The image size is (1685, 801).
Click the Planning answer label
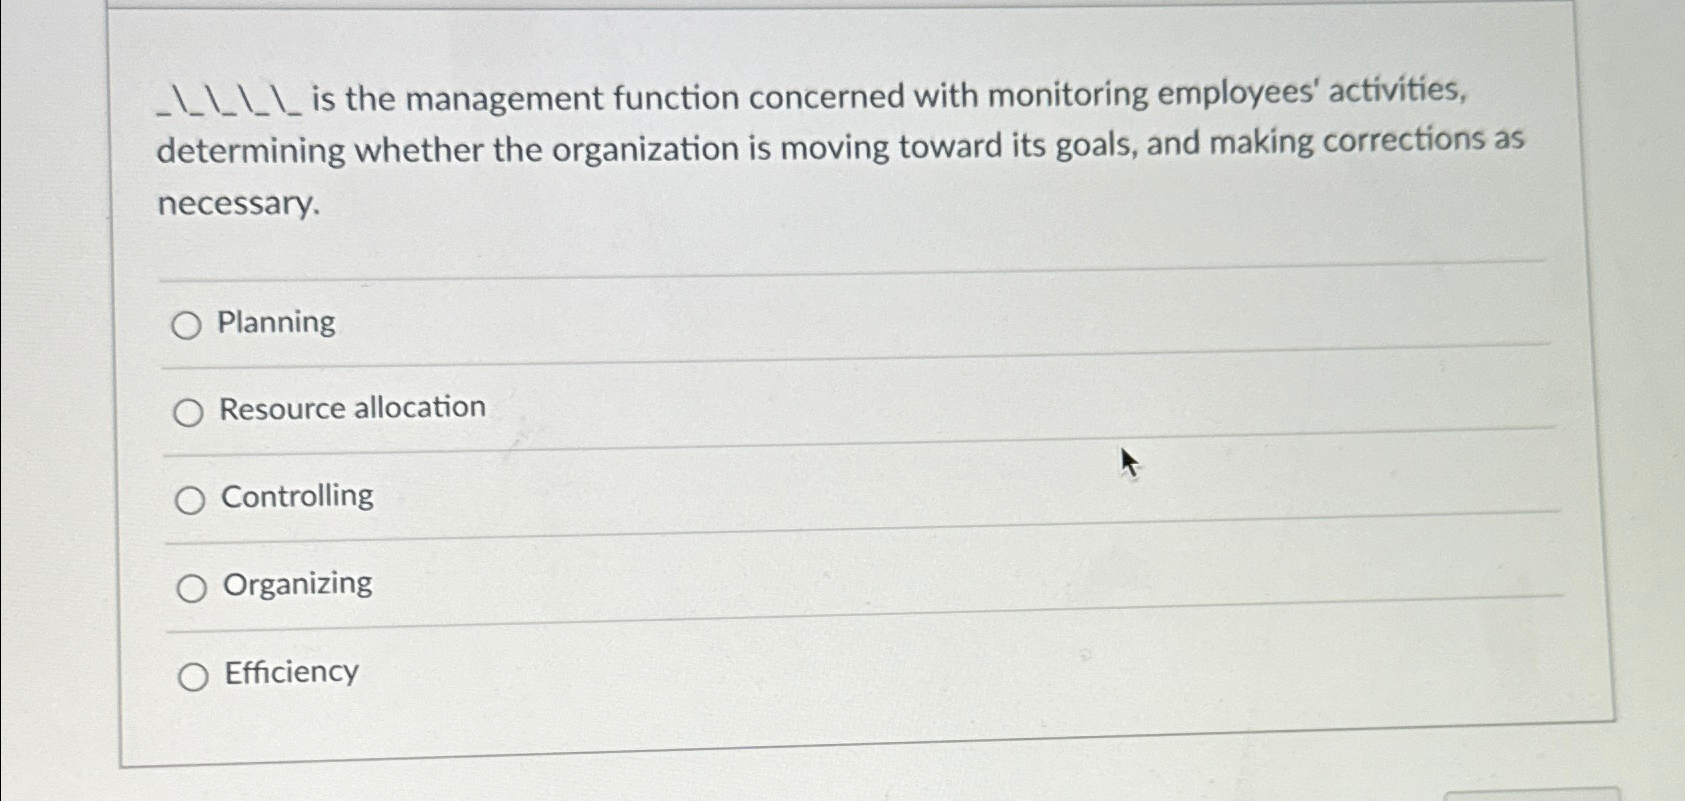pos(276,321)
